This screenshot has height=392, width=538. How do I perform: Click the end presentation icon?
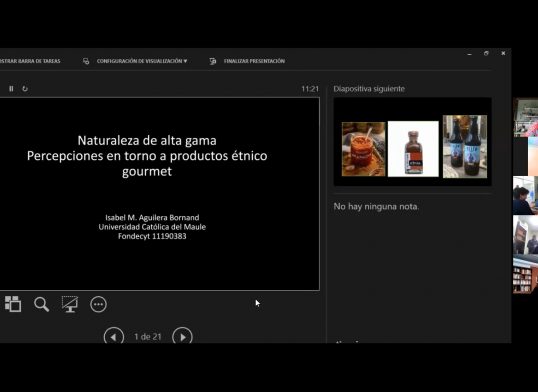[213, 61]
